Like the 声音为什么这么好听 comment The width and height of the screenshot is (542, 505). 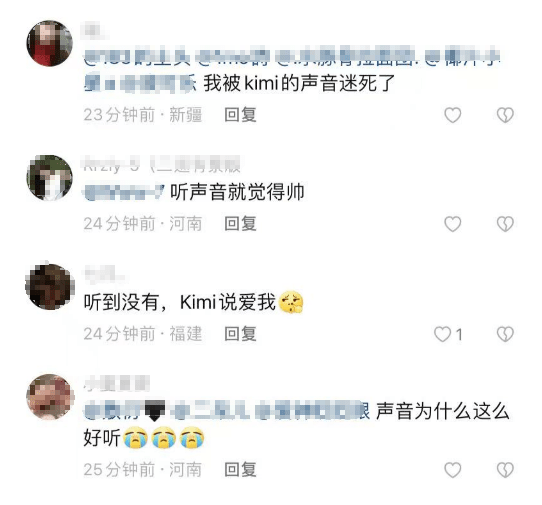452,470
